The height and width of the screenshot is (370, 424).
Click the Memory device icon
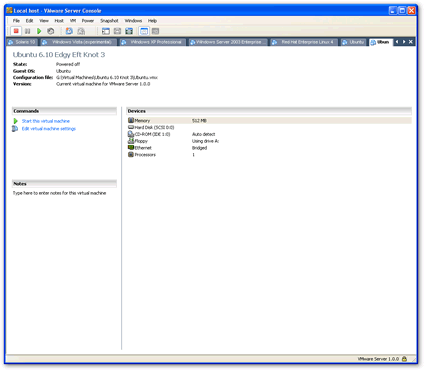tap(131, 120)
